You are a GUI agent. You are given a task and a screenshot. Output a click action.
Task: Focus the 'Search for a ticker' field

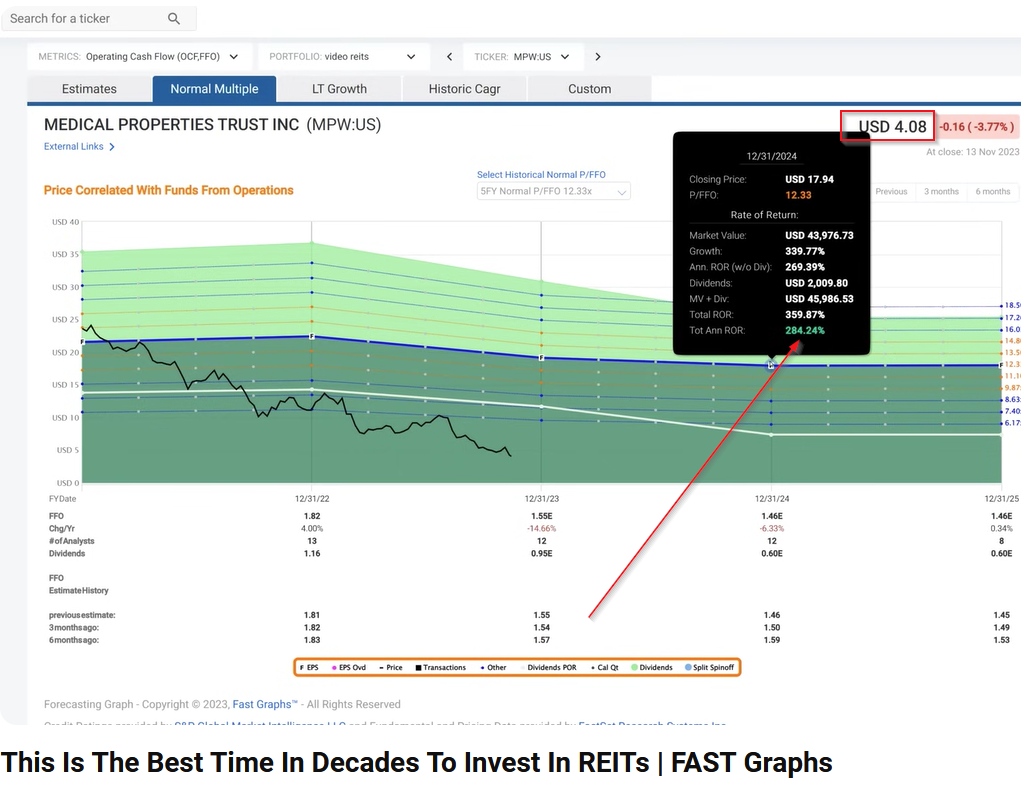coord(99,18)
